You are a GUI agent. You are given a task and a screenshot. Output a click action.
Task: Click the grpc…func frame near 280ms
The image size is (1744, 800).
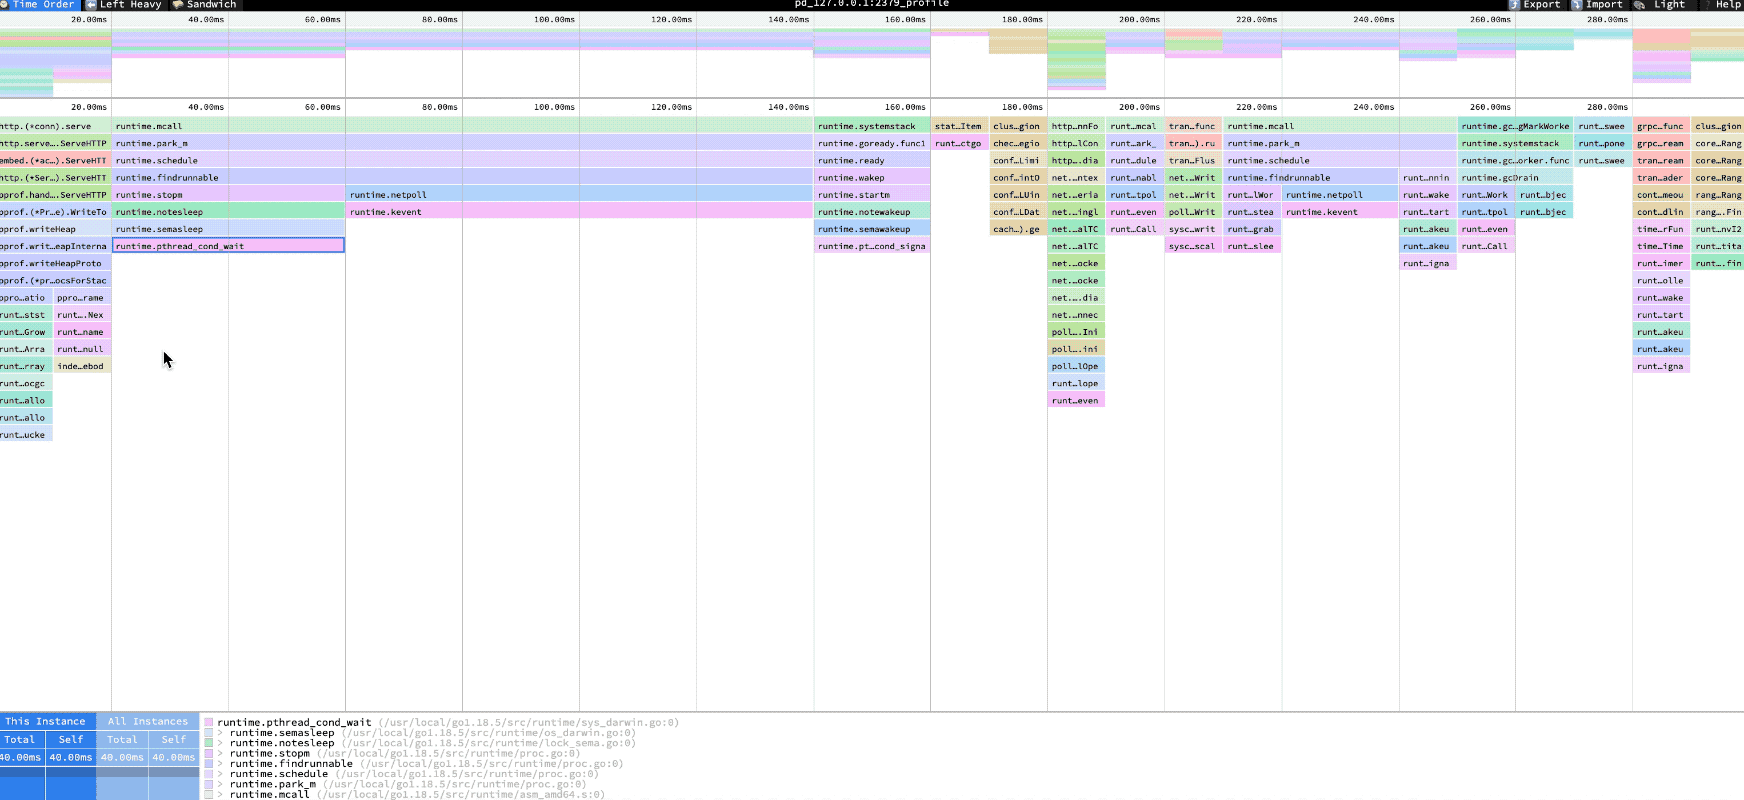pos(1661,126)
